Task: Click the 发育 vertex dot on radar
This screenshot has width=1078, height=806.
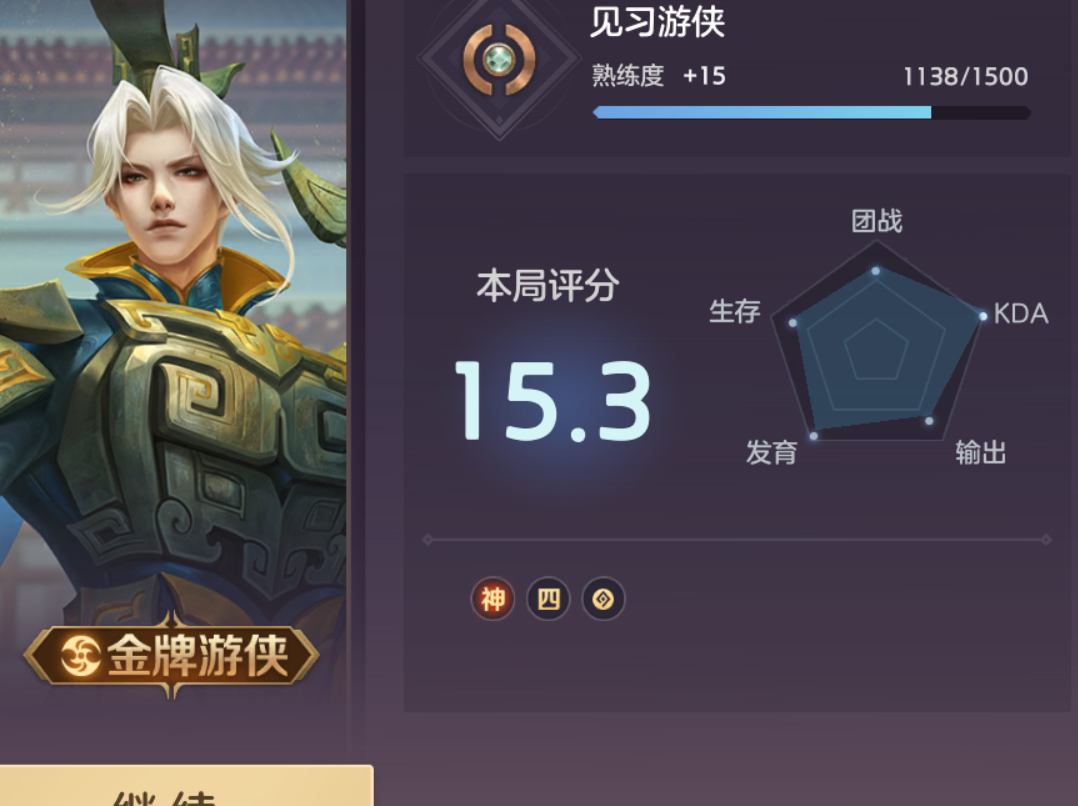Action: coord(814,435)
